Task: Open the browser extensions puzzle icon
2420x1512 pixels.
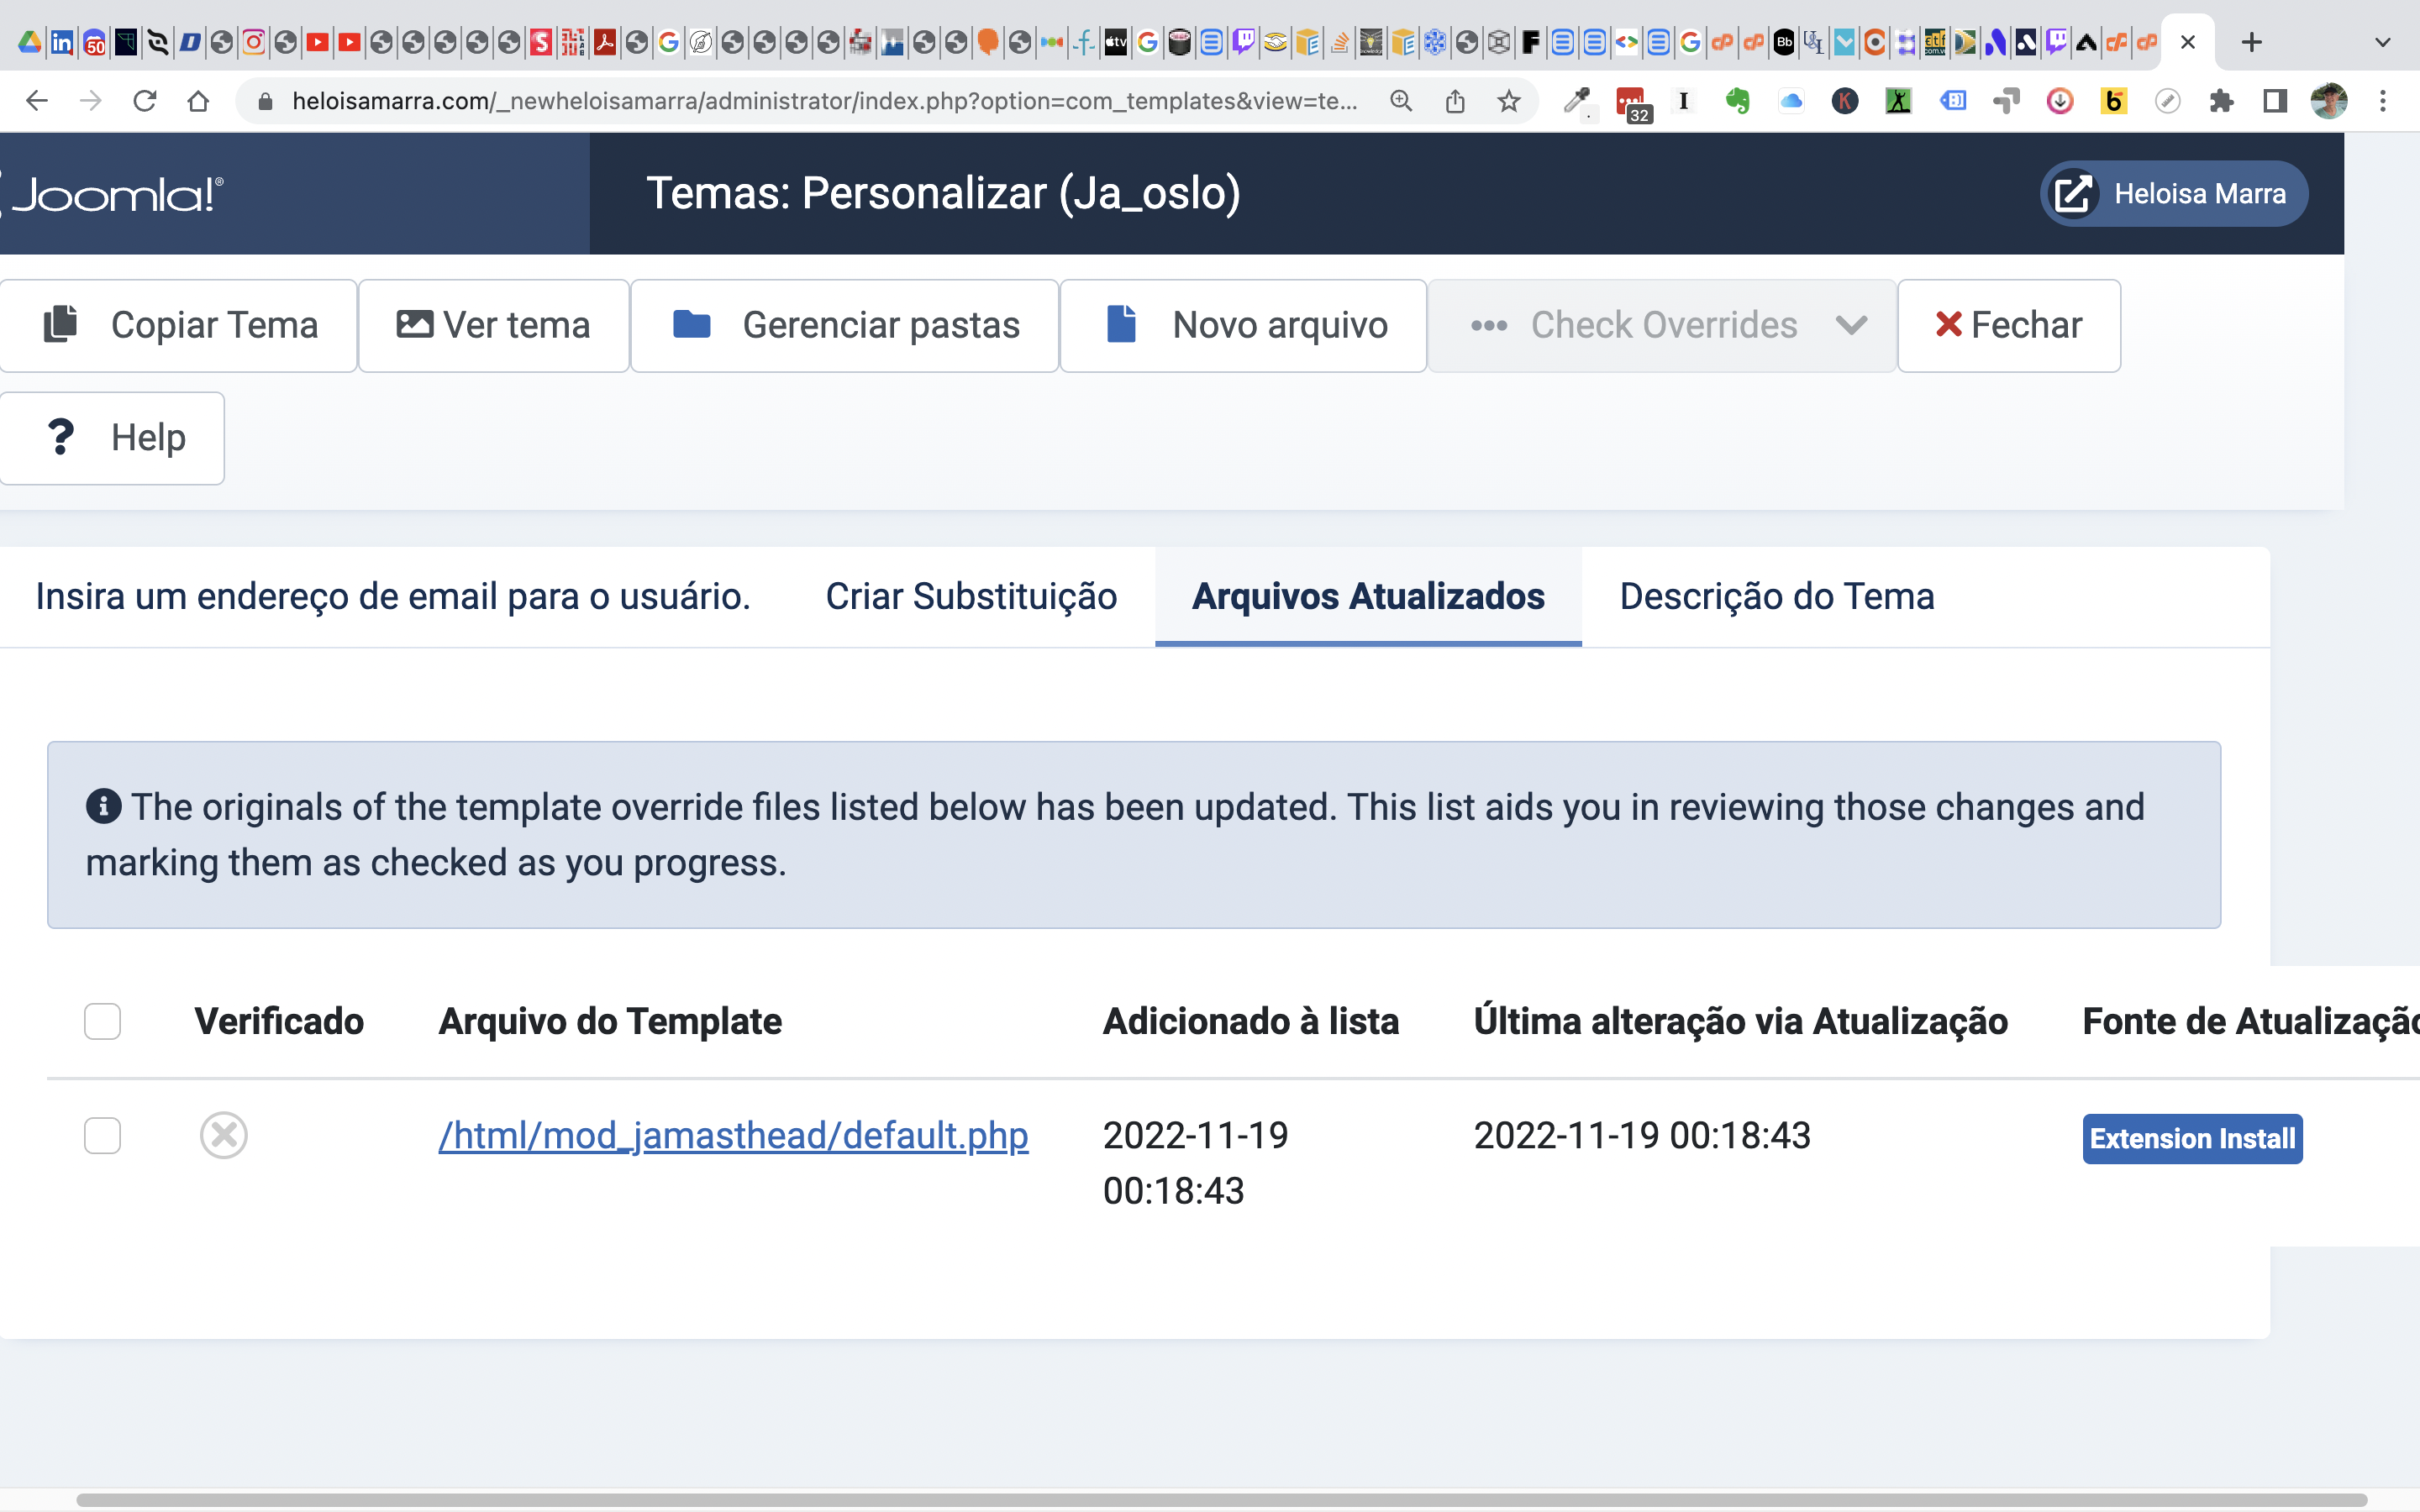Action: tap(2221, 101)
